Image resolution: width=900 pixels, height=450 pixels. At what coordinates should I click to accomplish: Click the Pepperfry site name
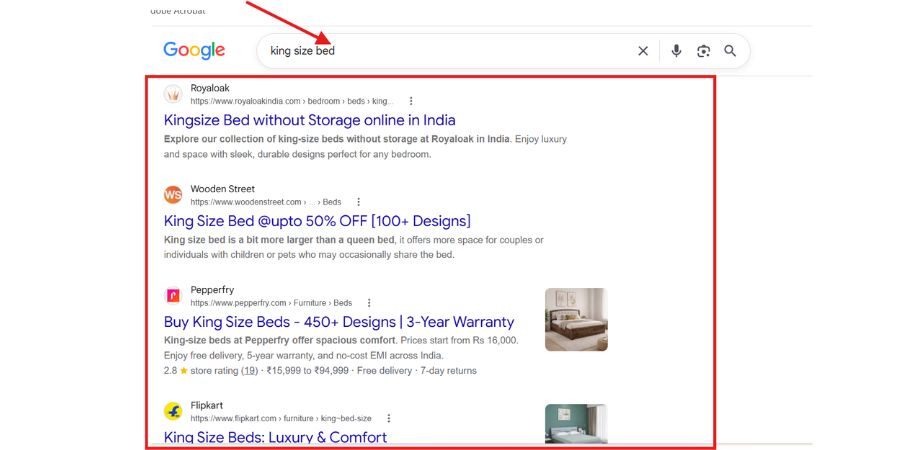[212, 290]
